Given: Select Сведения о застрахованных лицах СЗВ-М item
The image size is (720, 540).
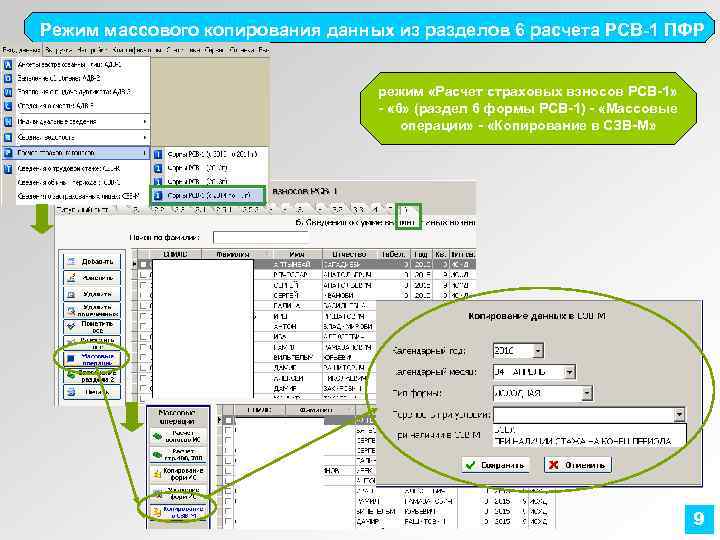Looking at the screenshot, I should click(x=77, y=196).
